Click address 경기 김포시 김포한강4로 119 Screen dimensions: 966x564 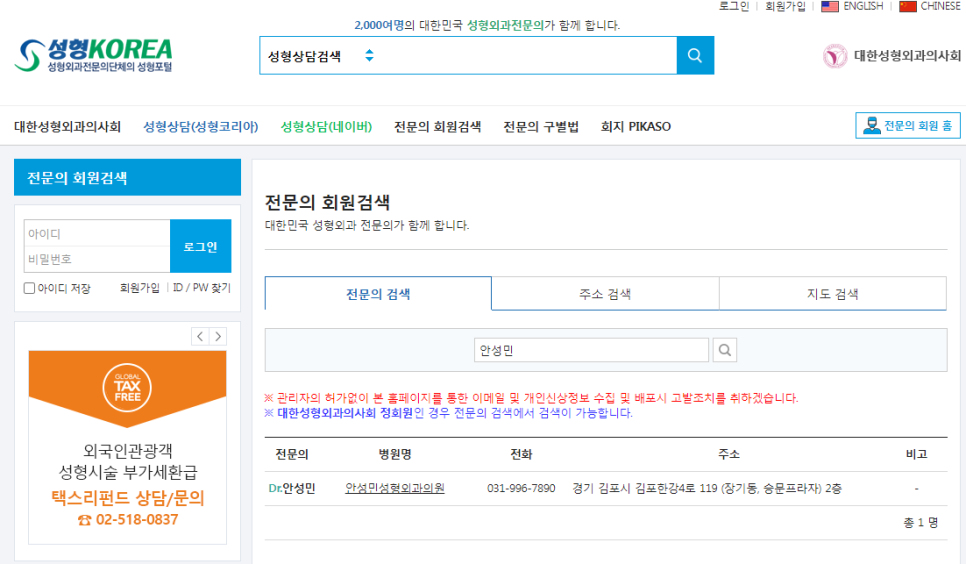point(707,488)
